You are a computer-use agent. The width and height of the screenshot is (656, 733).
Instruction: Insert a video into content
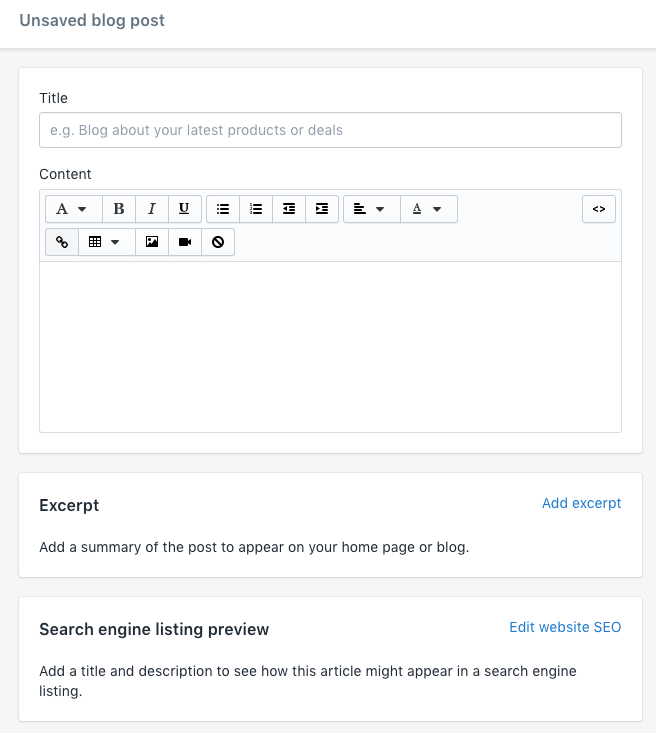pos(185,242)
